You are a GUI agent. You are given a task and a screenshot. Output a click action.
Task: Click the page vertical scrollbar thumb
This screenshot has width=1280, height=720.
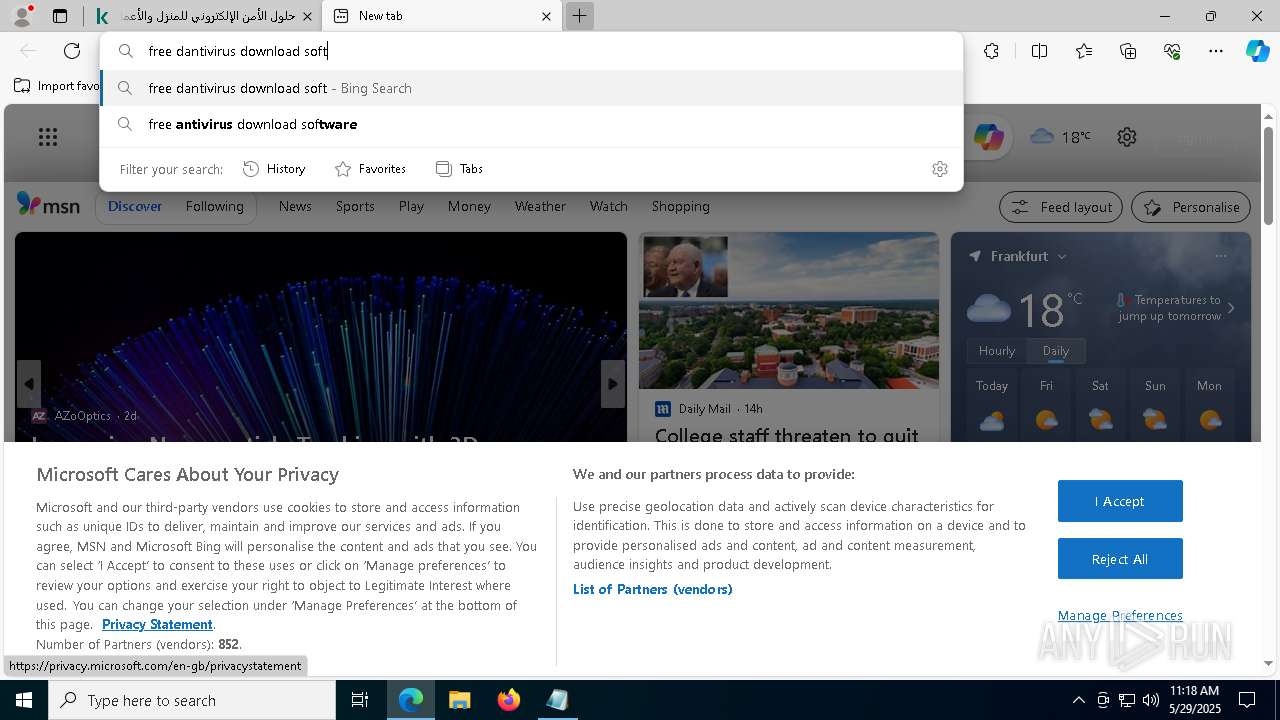(x=1268, y=175)
